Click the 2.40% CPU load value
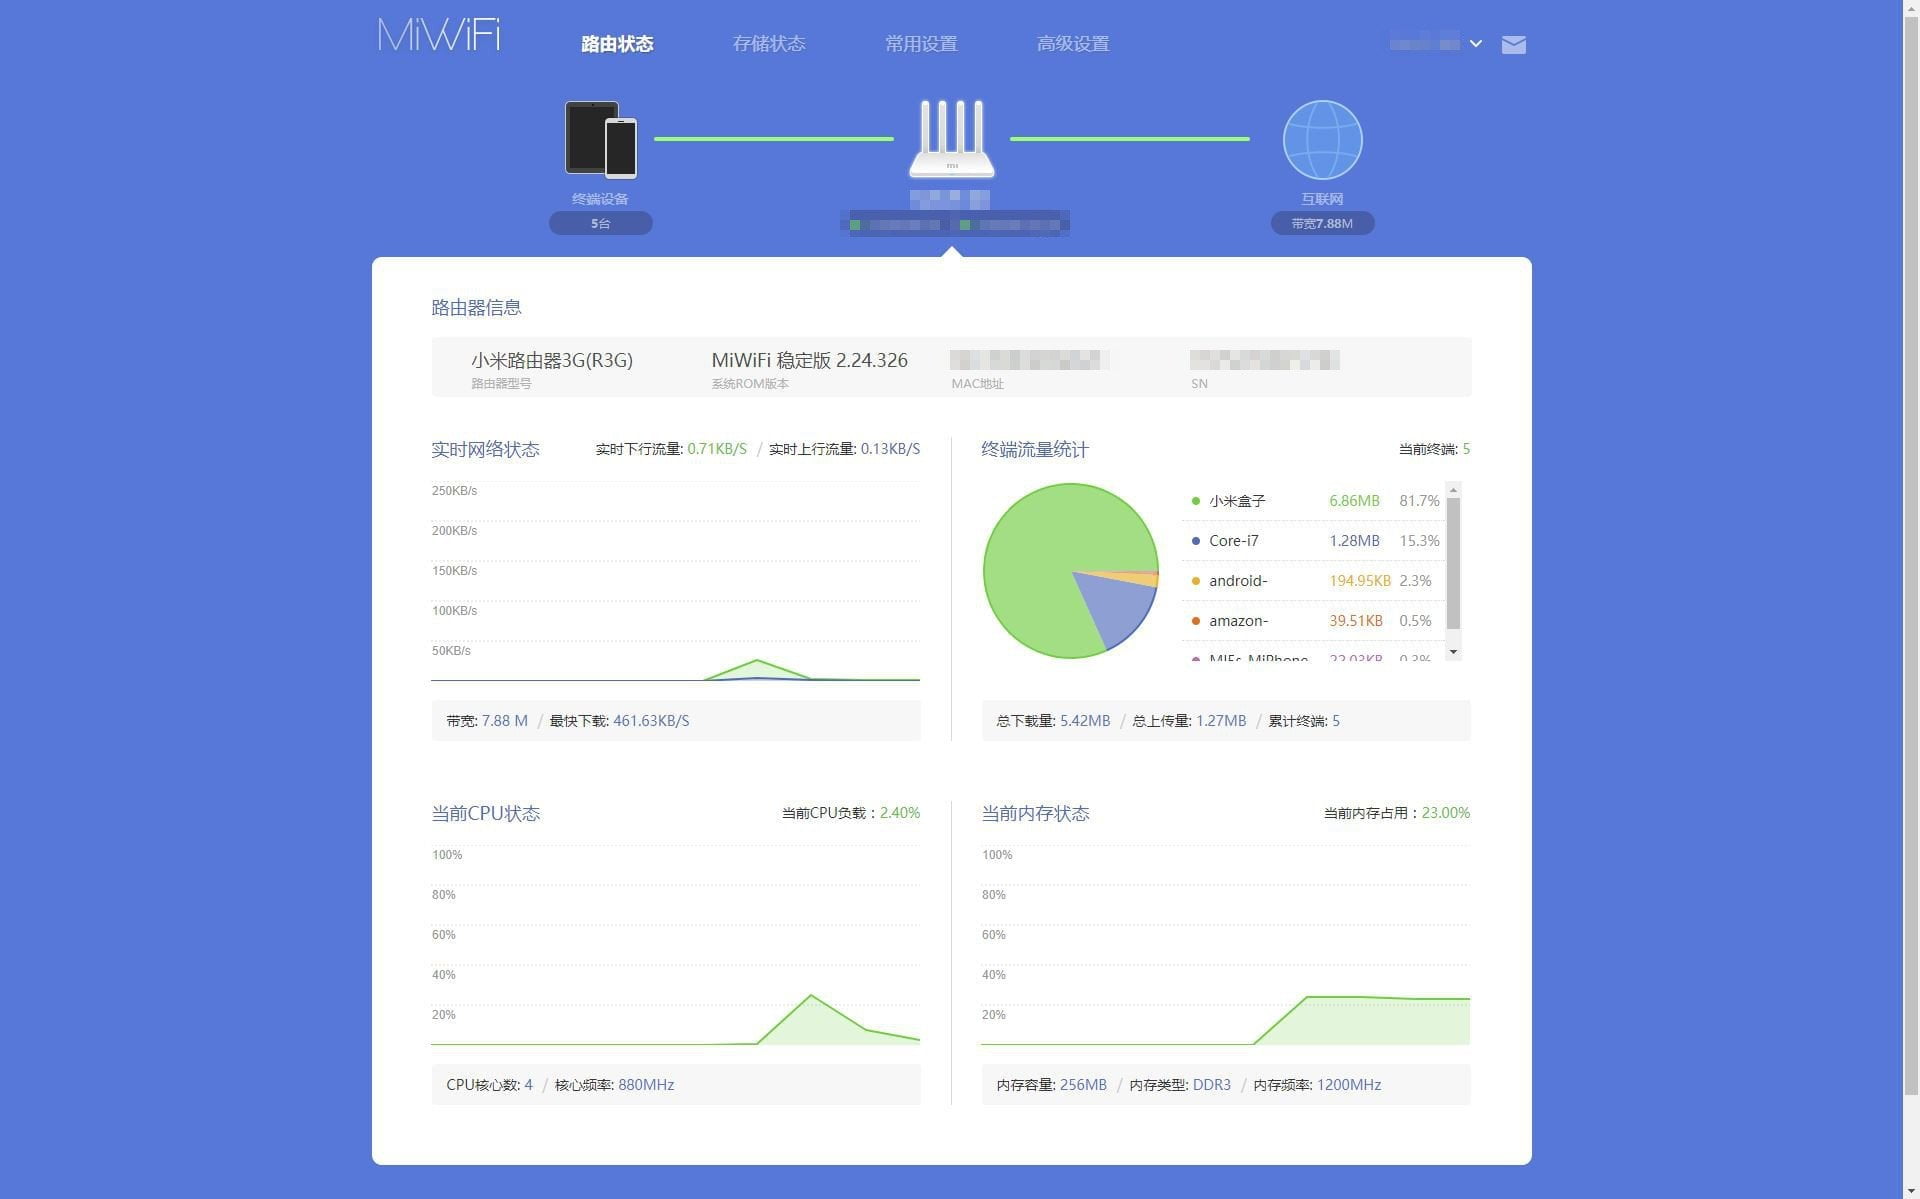This screenshot has height=1199, width=1920. pos(900,813)
